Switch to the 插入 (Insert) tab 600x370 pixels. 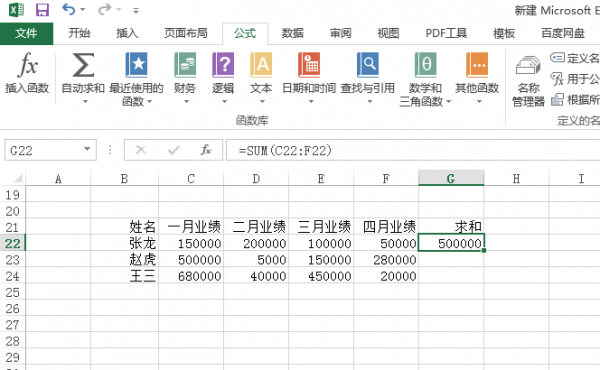pyautogui.click(x=127, y=33)
